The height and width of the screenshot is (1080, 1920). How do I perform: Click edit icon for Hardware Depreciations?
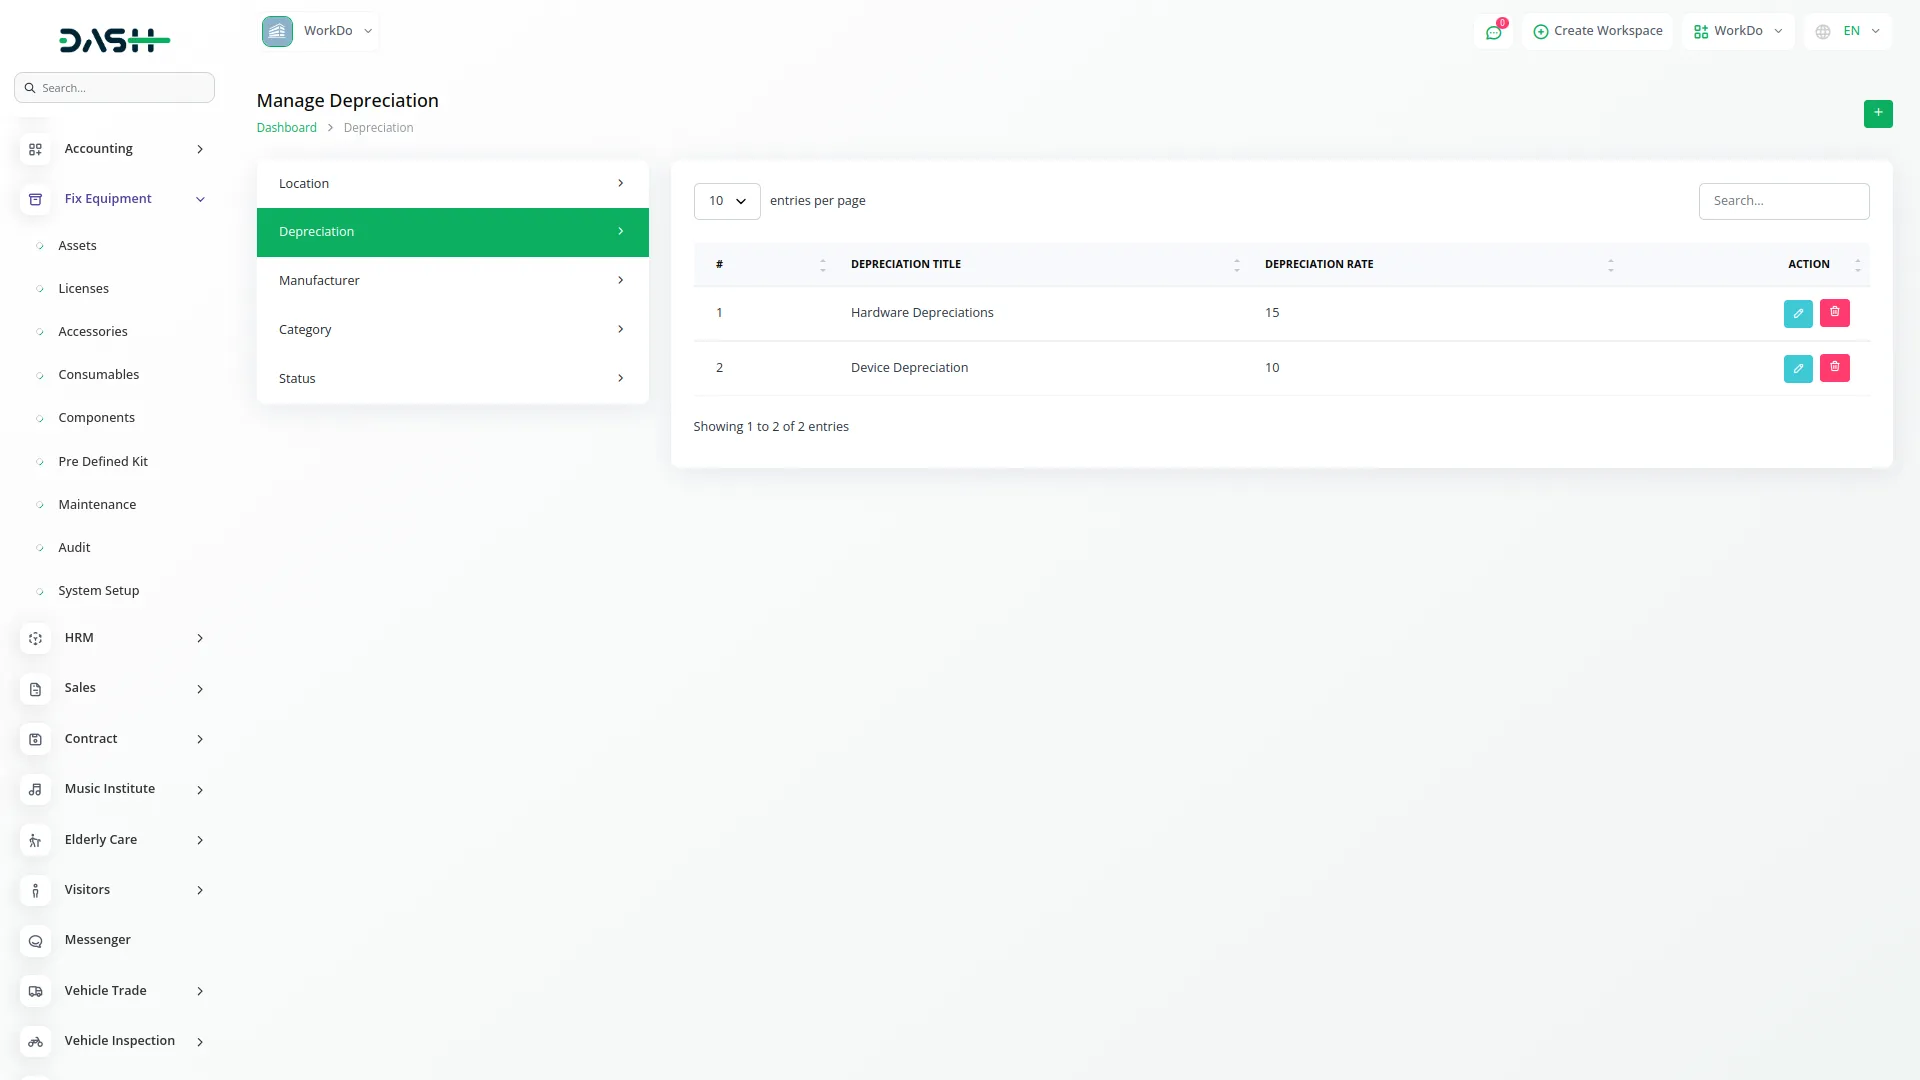[x=1797, y=313]
